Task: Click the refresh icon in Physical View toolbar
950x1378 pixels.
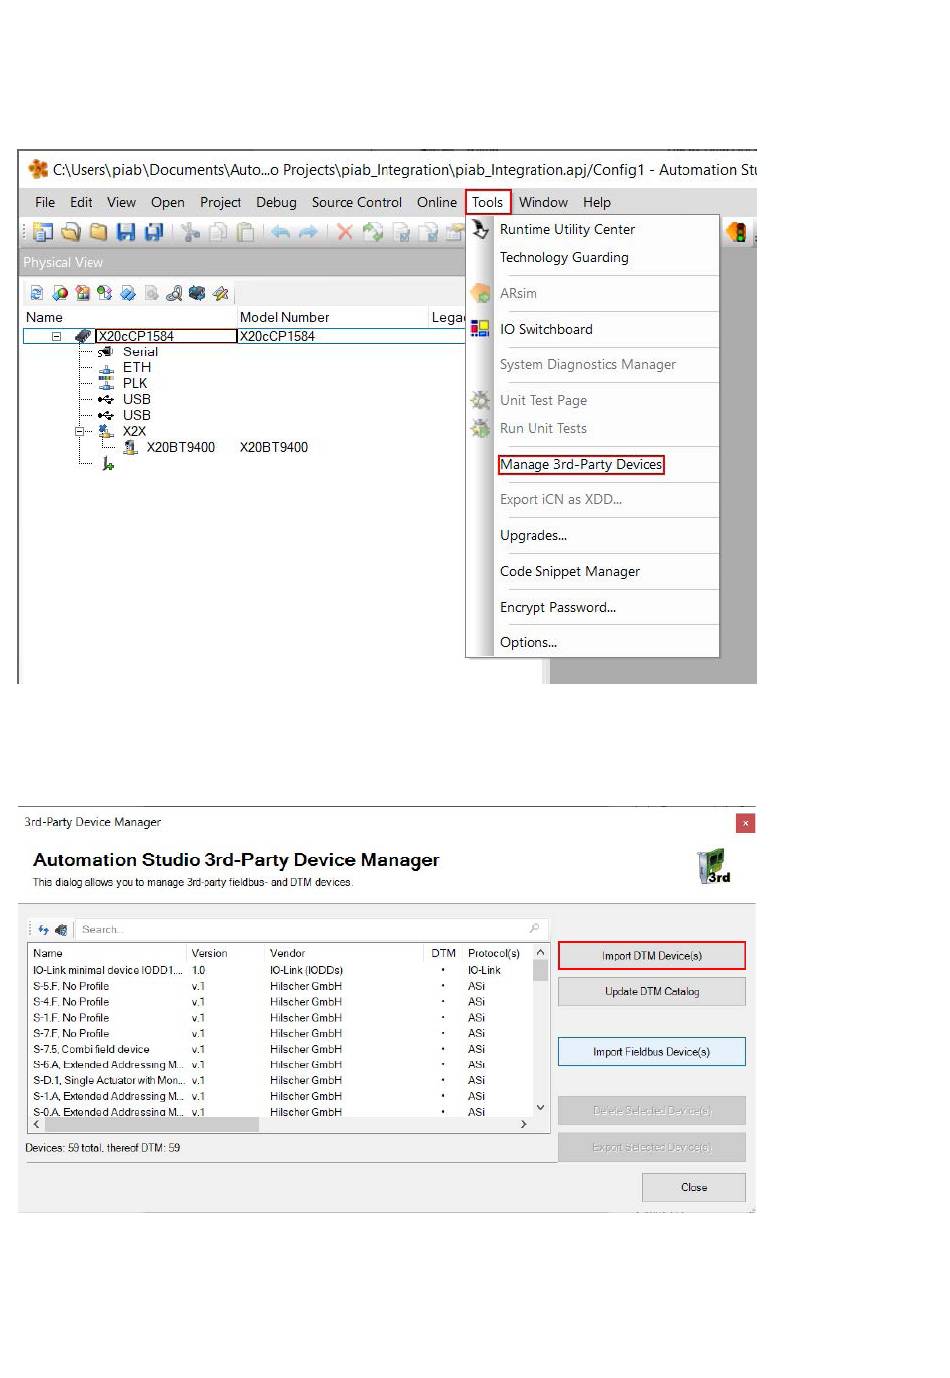Action: 37,293
